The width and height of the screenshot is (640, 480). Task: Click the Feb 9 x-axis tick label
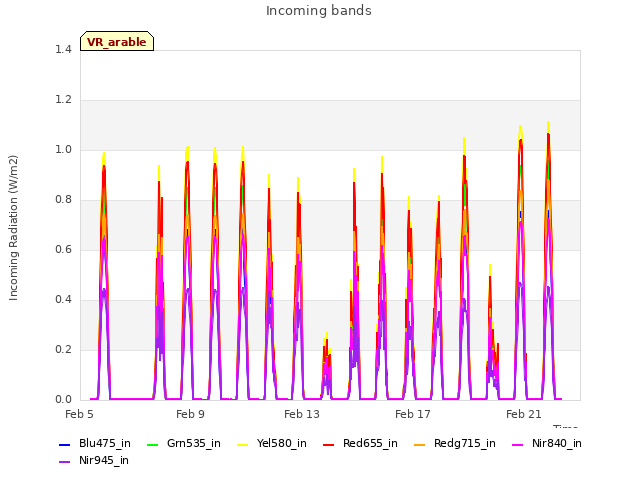[190, 414]
